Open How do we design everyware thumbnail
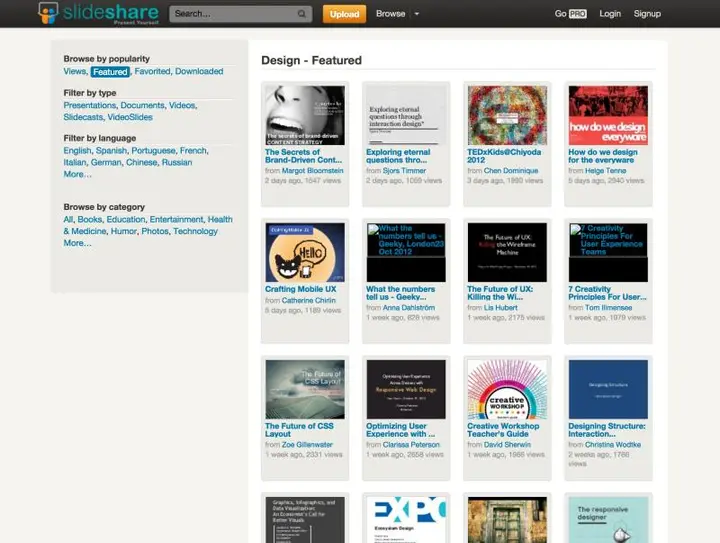 608,115
